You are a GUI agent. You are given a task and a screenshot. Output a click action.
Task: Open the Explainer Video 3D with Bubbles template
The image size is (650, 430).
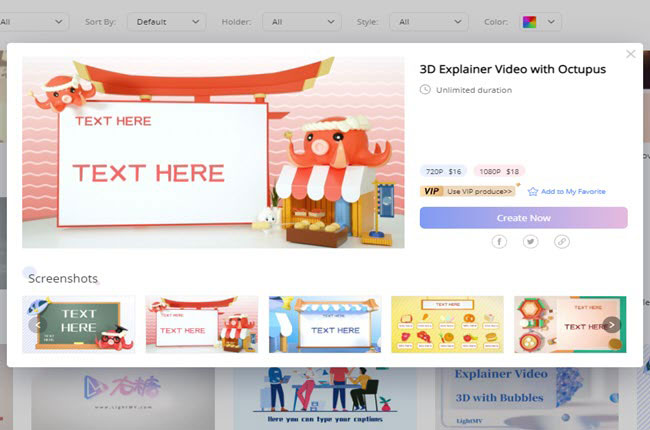click(x=526, y=398)
